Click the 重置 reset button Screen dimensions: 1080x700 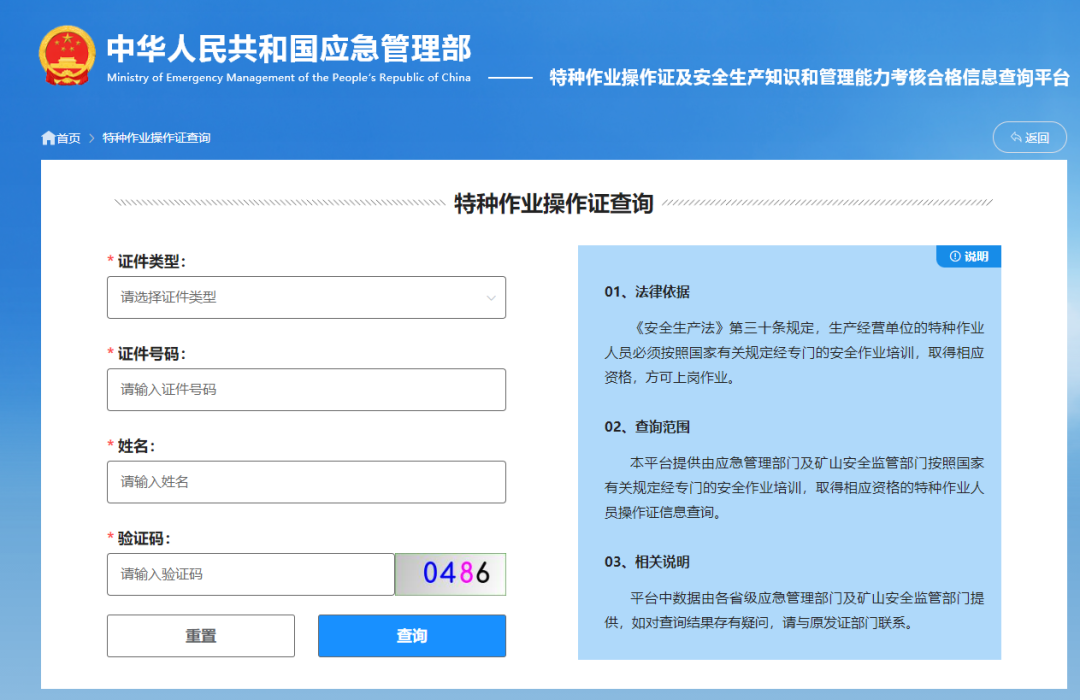click(x=200, y=636)
